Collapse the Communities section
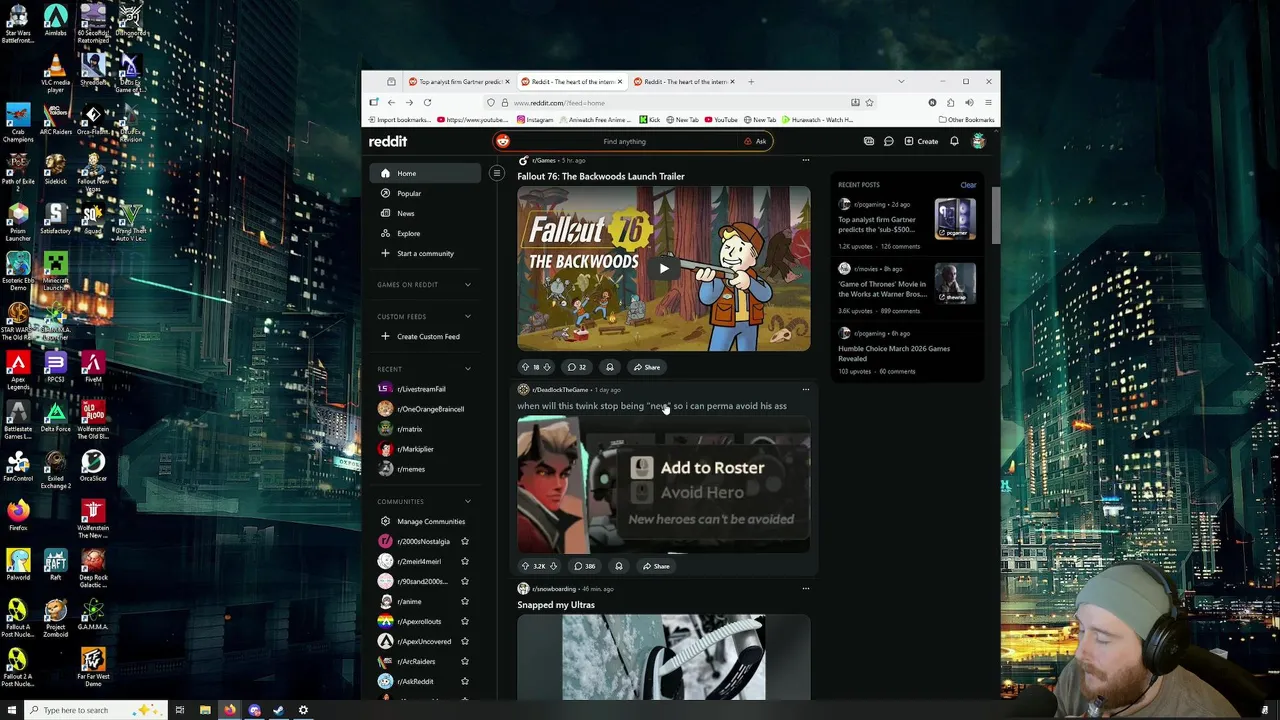The height and width of the screenshot is (720, 1280). [467, 501]
